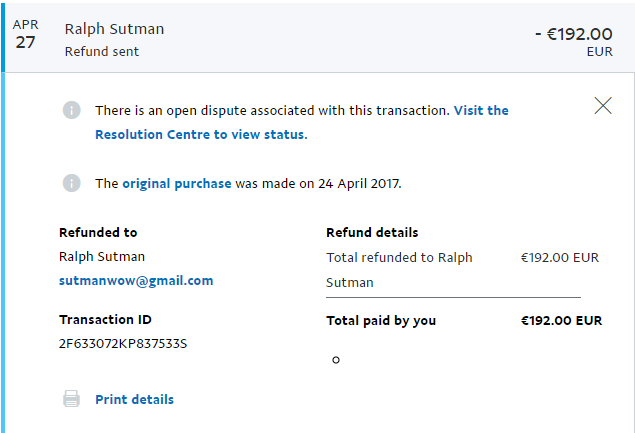Screen dimensions: 635x433
Task: Open the Print details link
Action: [x=134, y=399]
